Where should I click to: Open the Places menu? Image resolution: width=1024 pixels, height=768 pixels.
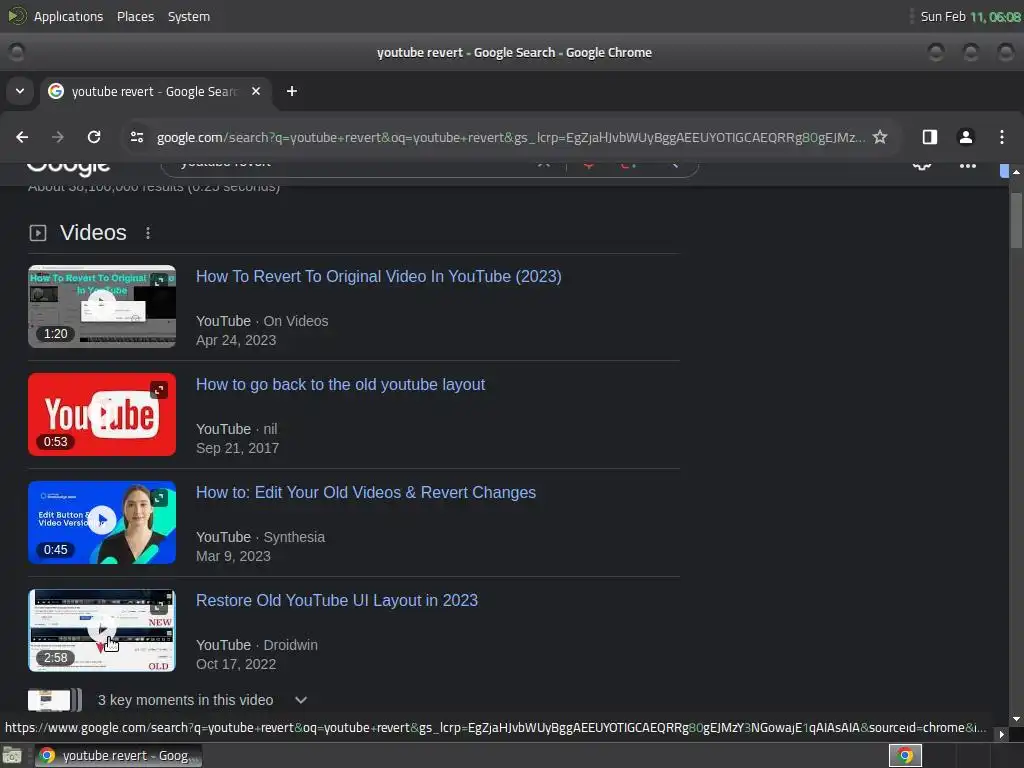click(x=135, y=16)
